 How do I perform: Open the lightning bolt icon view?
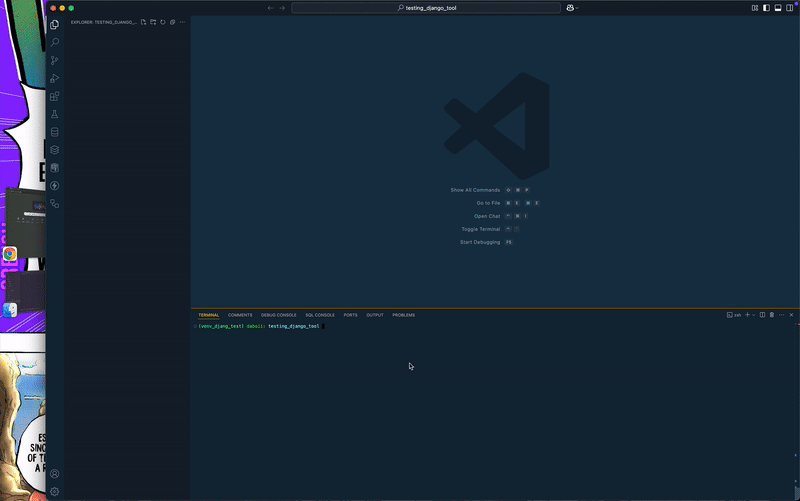tap(55, 186)
